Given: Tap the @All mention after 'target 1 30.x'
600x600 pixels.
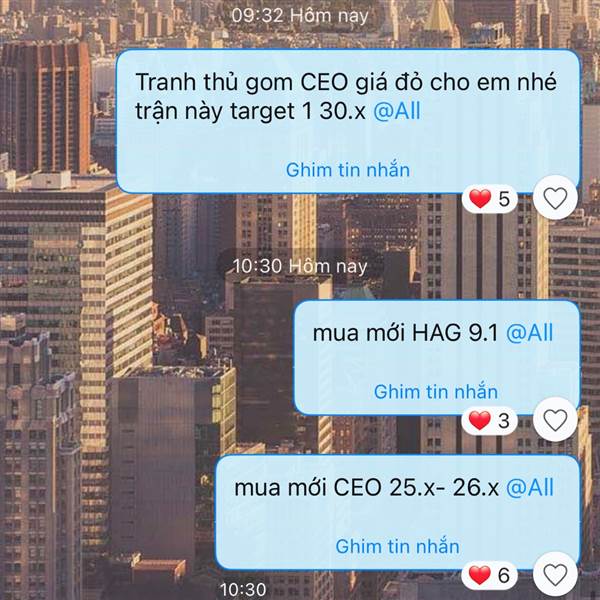Looking at the screenshot, I should (397, 111).
